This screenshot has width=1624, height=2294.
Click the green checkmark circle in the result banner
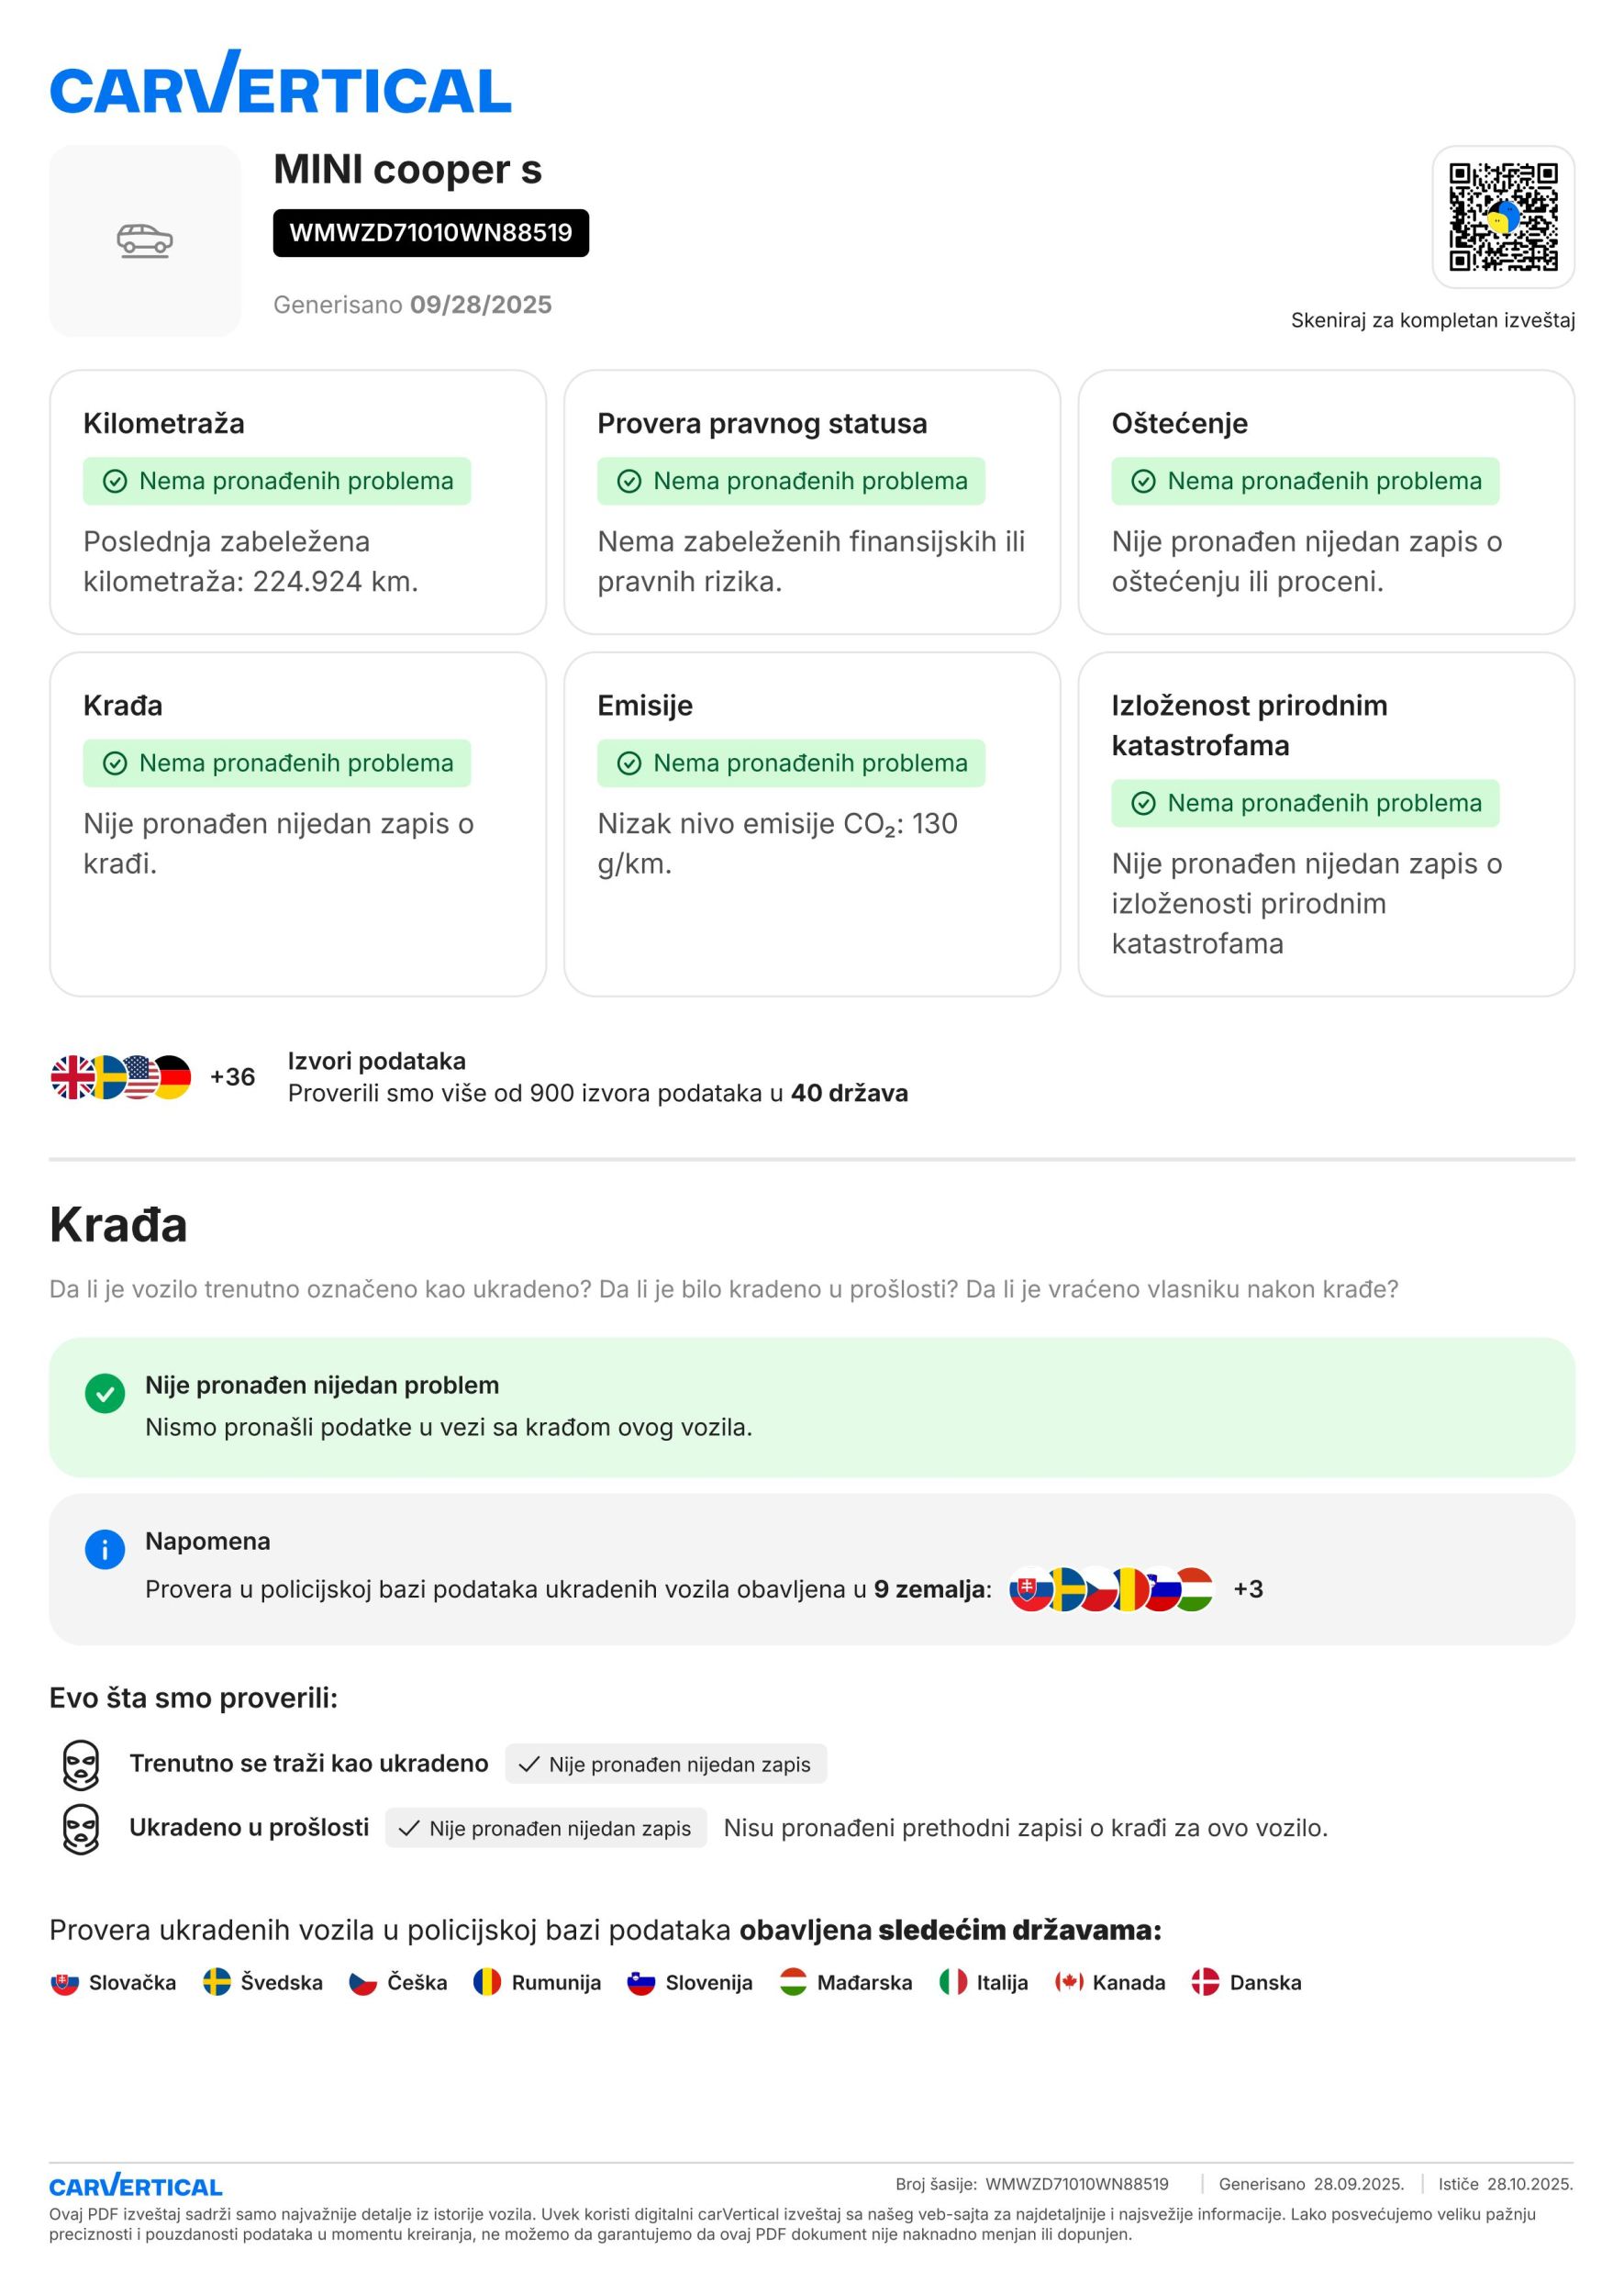[105, 1393]
